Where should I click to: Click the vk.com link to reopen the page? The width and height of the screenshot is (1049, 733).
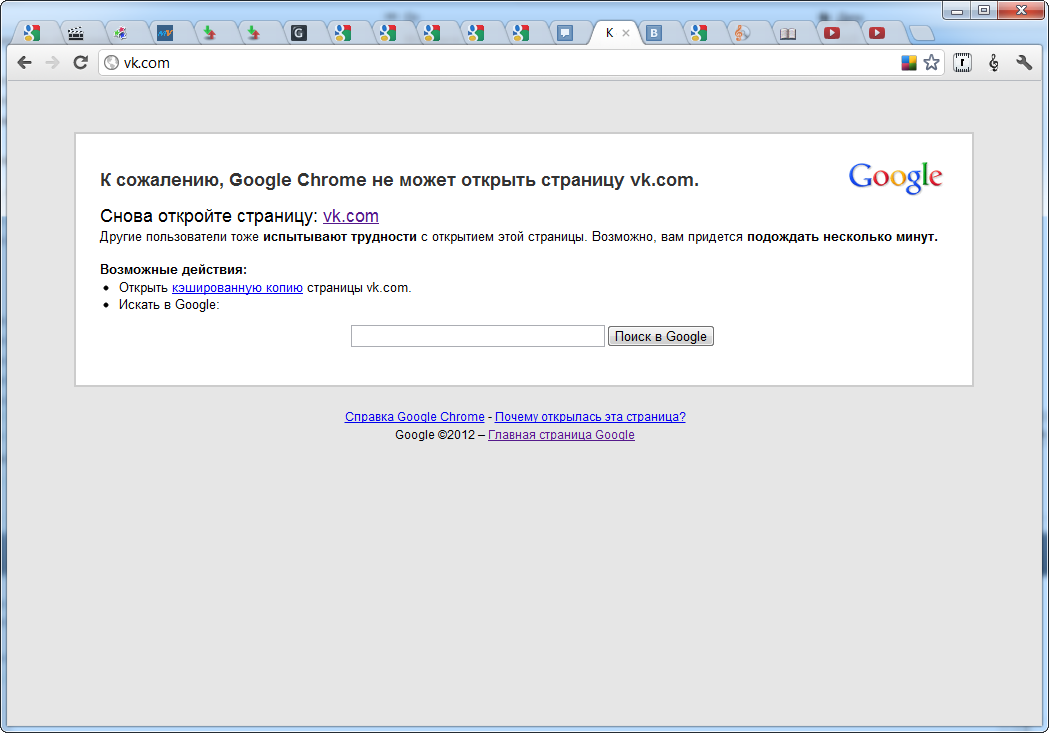click(x=351, y=216)
